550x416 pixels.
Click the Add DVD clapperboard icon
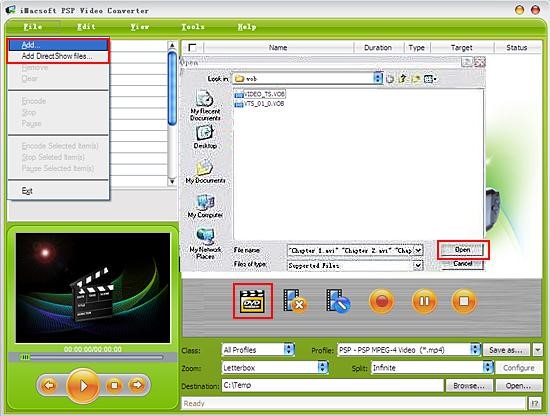tap(252, 301)
